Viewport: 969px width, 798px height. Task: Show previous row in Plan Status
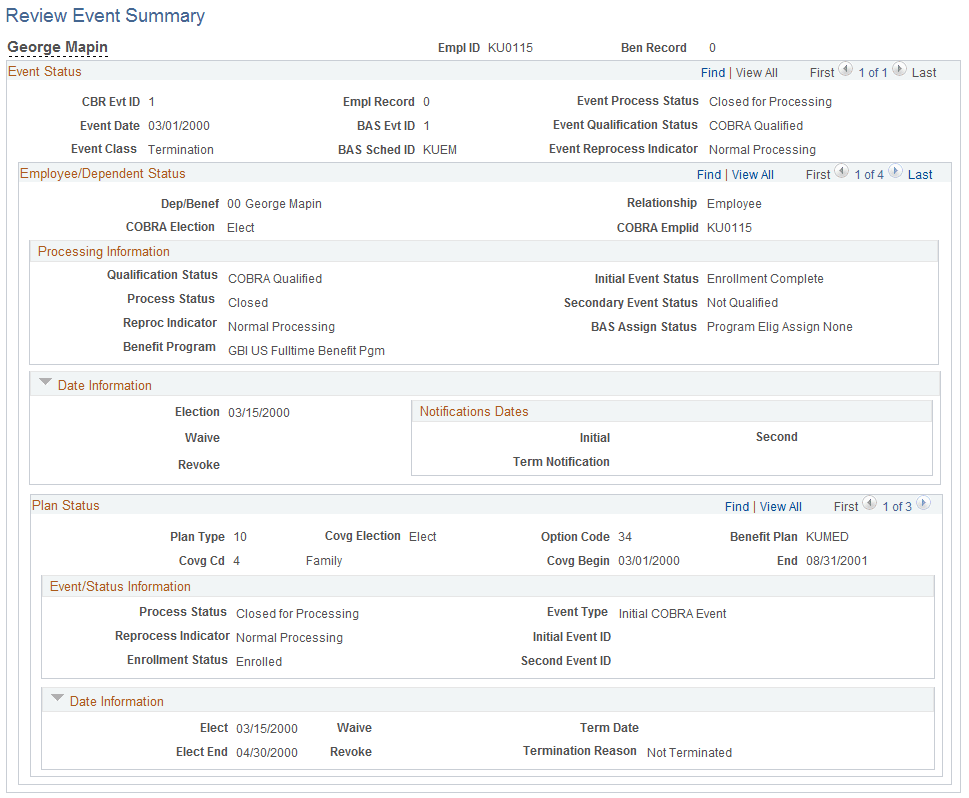click(x=870, y=504)
